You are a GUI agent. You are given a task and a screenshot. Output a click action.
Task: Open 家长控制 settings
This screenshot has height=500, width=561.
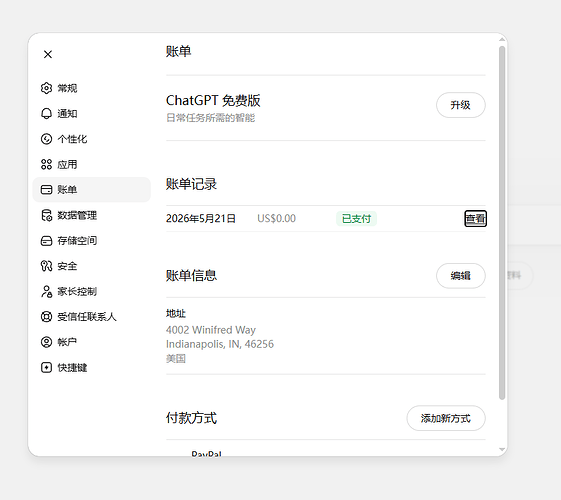[91, 291]
